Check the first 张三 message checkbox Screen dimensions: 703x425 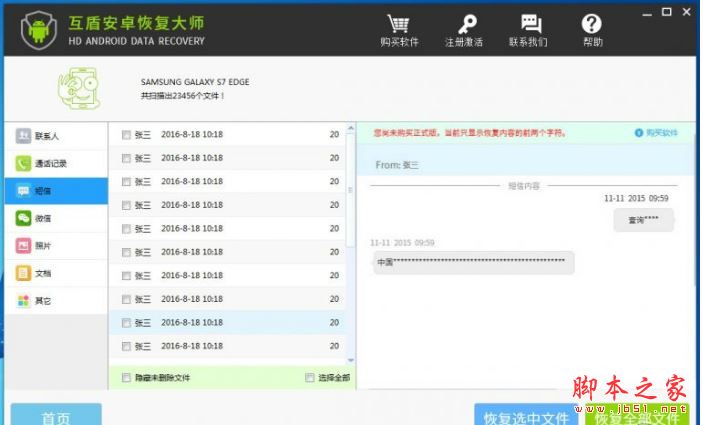(126, 135)
